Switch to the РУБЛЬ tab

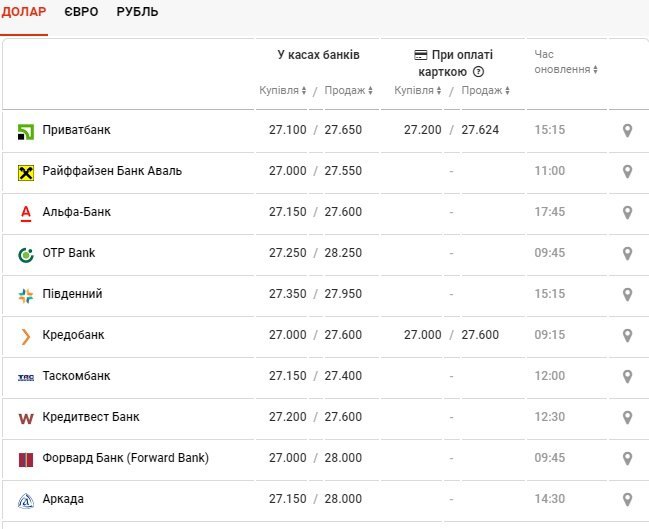pos(137,12)
